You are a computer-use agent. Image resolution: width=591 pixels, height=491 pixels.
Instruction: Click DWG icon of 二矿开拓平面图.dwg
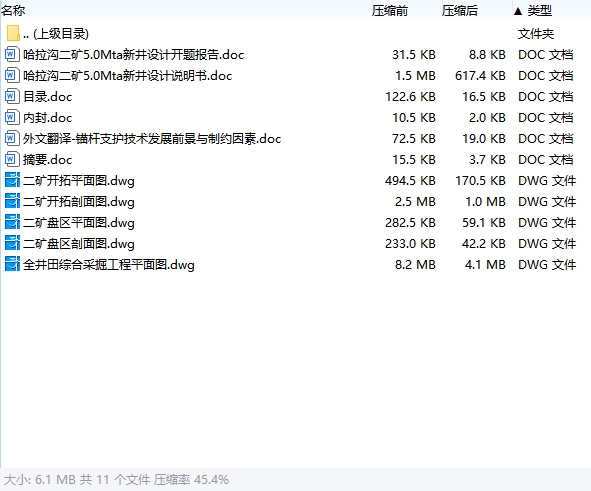12,180
